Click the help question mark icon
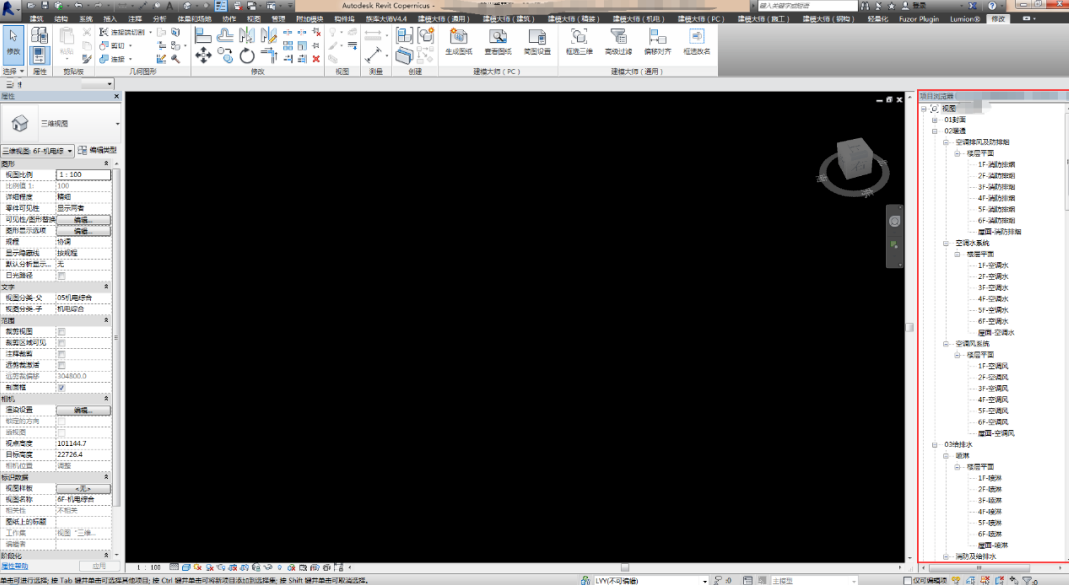 [992, 5]
